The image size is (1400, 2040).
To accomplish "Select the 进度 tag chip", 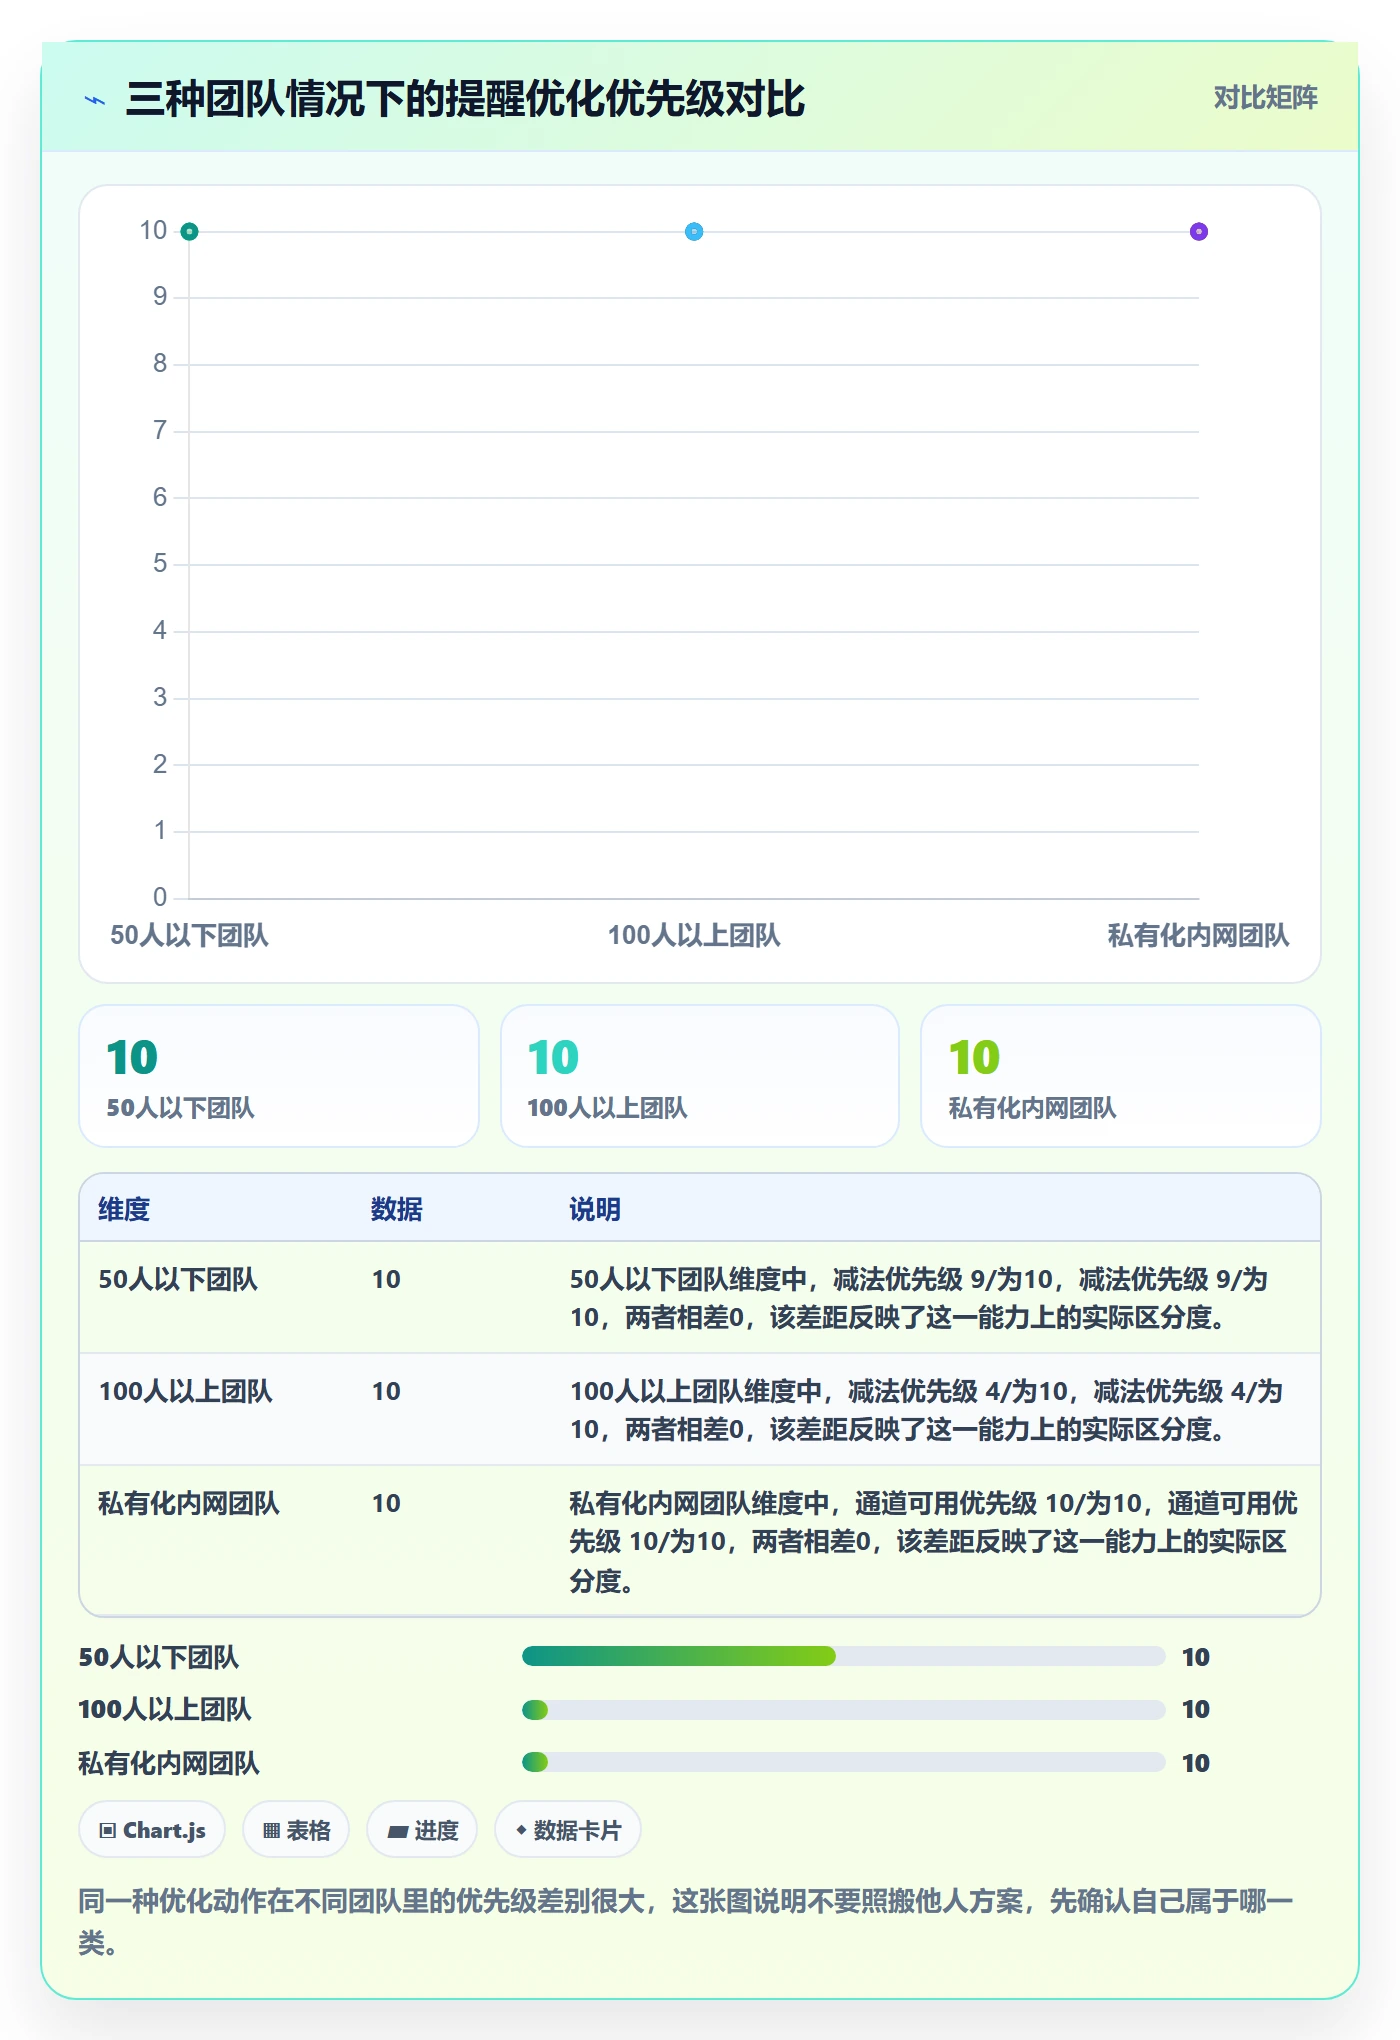I will point(422,1830).
